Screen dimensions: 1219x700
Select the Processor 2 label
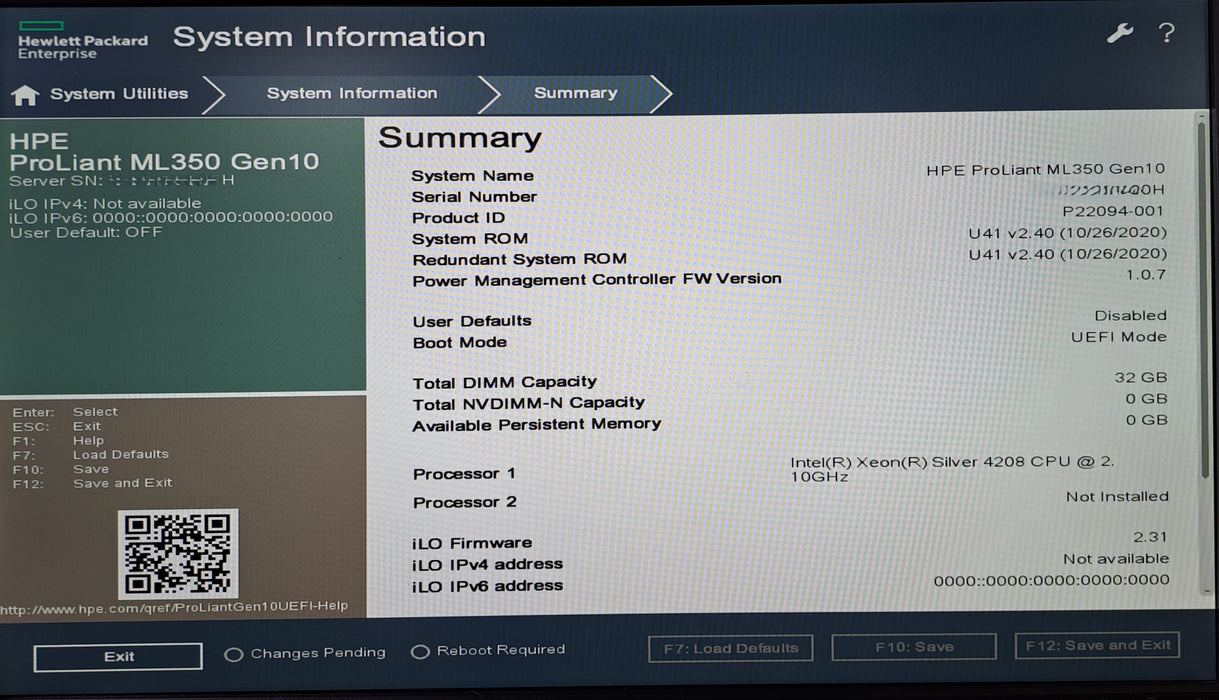(465, 502)
